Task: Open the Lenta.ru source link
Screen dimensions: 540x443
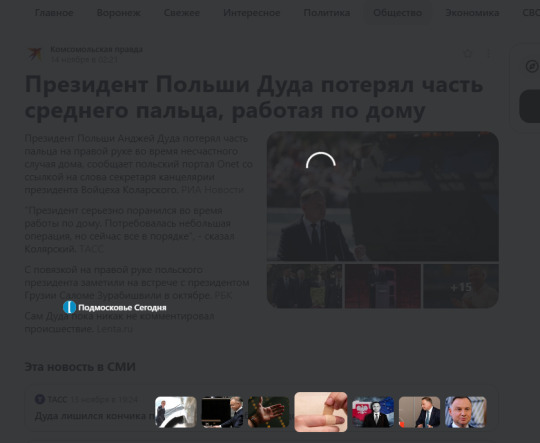Action: [114, 329]
